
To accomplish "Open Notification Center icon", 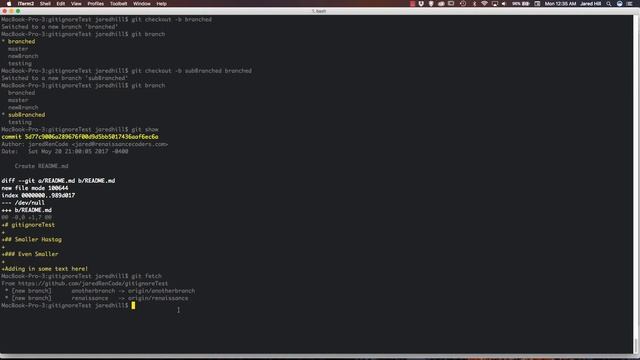I will point(630,4).
